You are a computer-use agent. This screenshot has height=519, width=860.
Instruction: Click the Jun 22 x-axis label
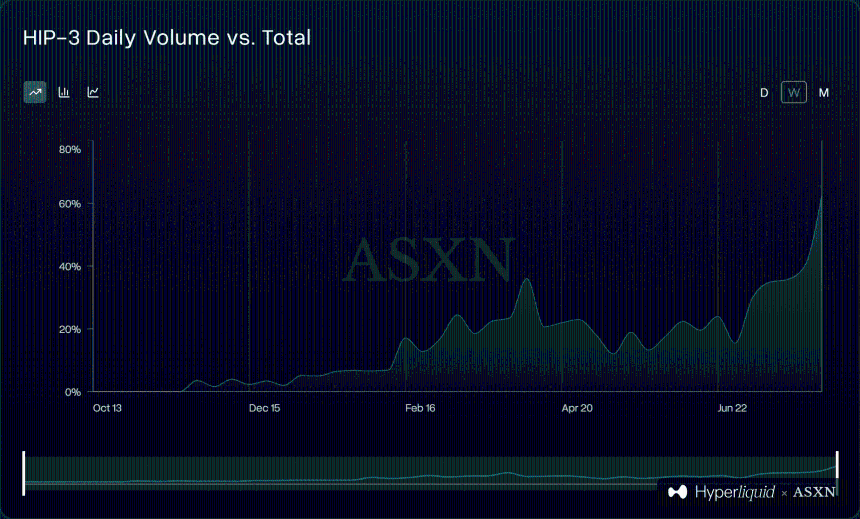point(732,408)
